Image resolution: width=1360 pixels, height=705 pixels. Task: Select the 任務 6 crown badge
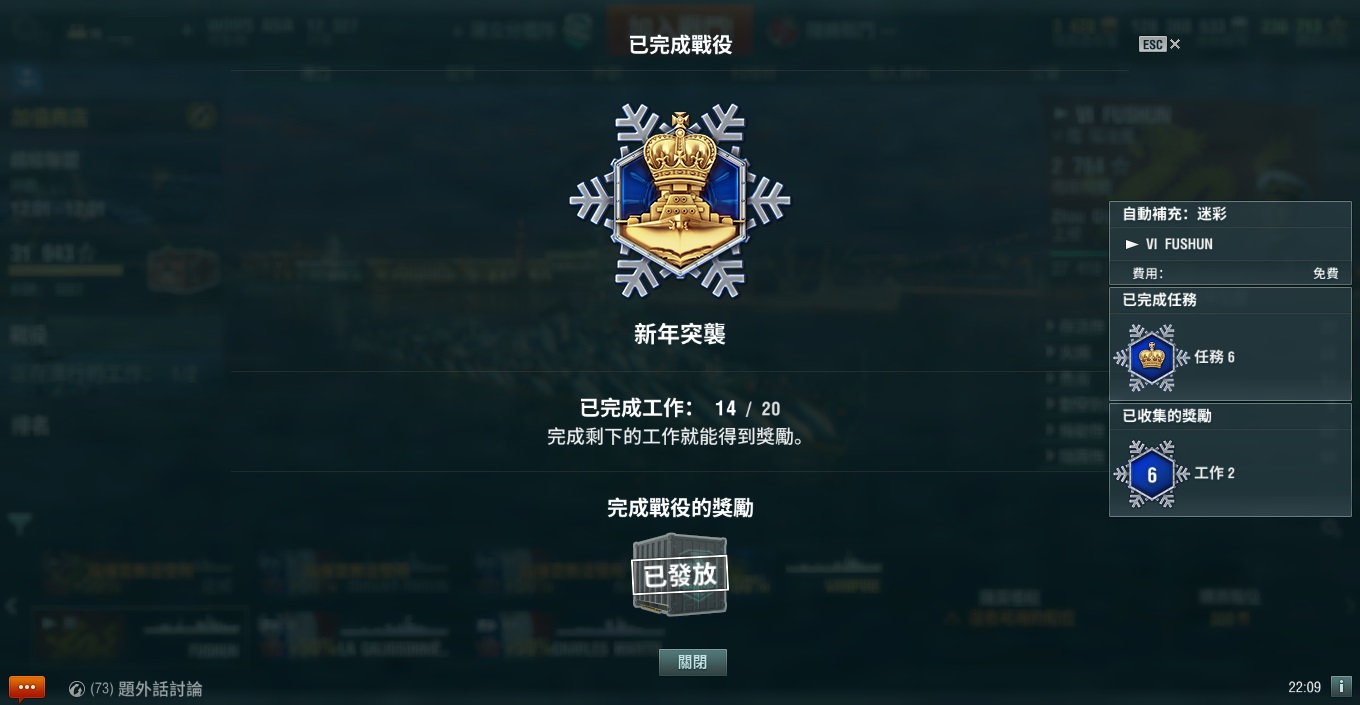click(x=1151, y=357)
